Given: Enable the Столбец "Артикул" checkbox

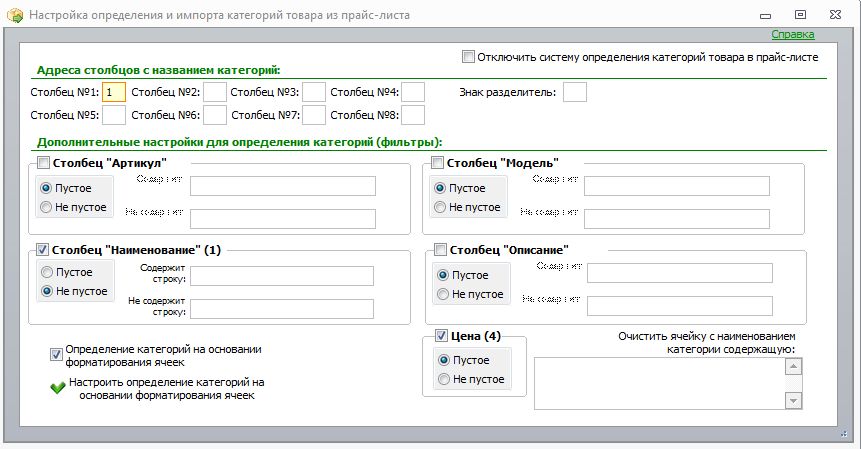Looking at the screenshot, I should point(43,162).
